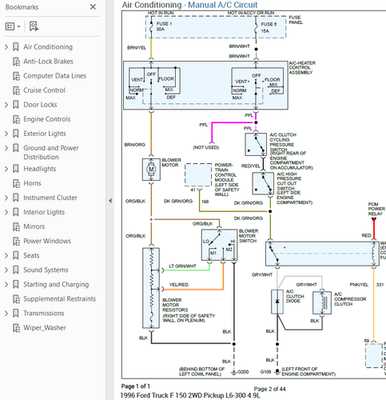This screenshot has width=386, height=400.
Task: Click the Blower Motor symbol in diagram
Action: tap(151, 170)
